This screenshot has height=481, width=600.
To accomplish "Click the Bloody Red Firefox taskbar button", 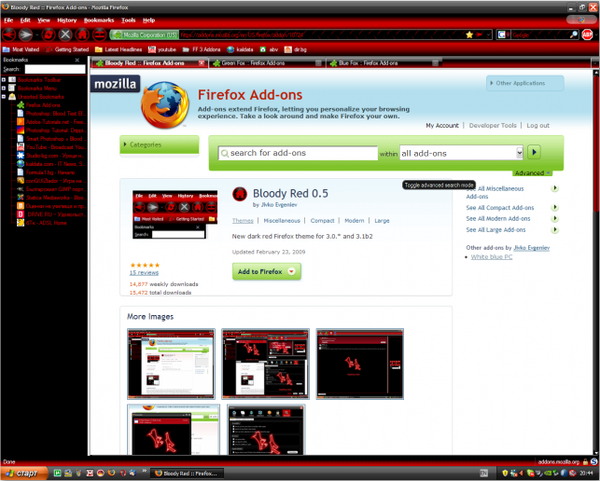I will point(186,473).
